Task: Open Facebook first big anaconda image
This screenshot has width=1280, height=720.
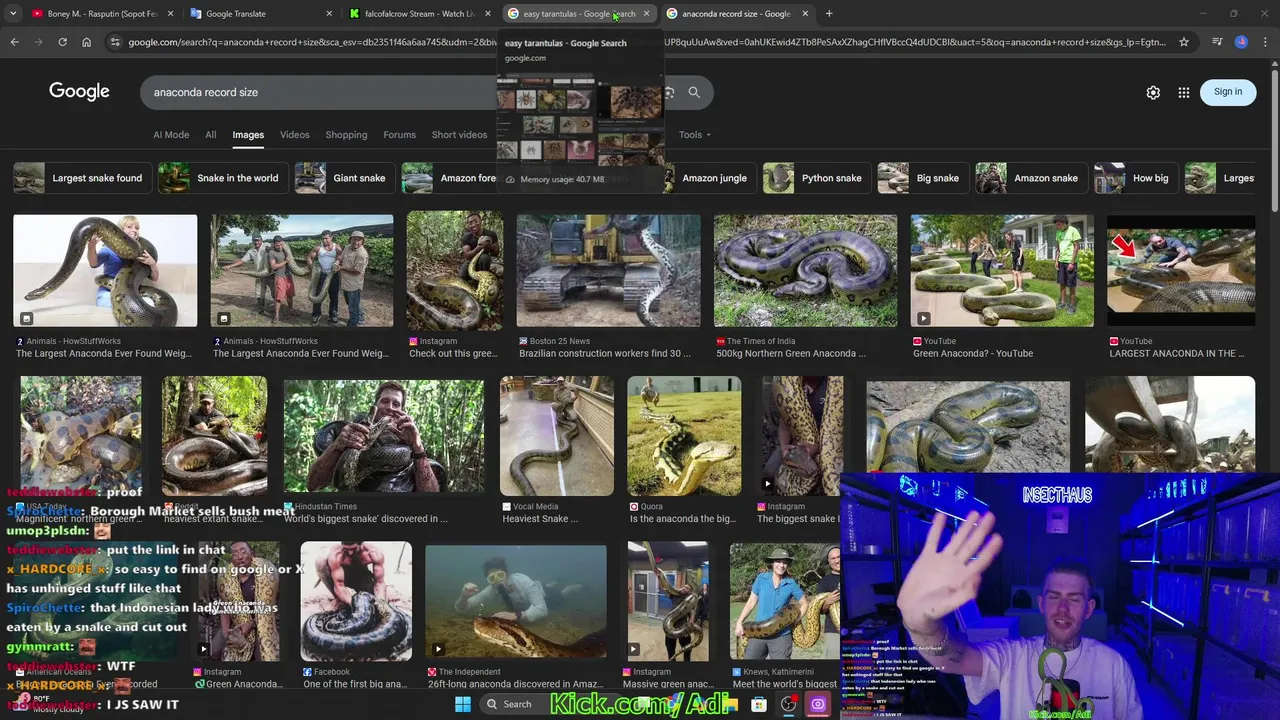Action: pos(356,601)
